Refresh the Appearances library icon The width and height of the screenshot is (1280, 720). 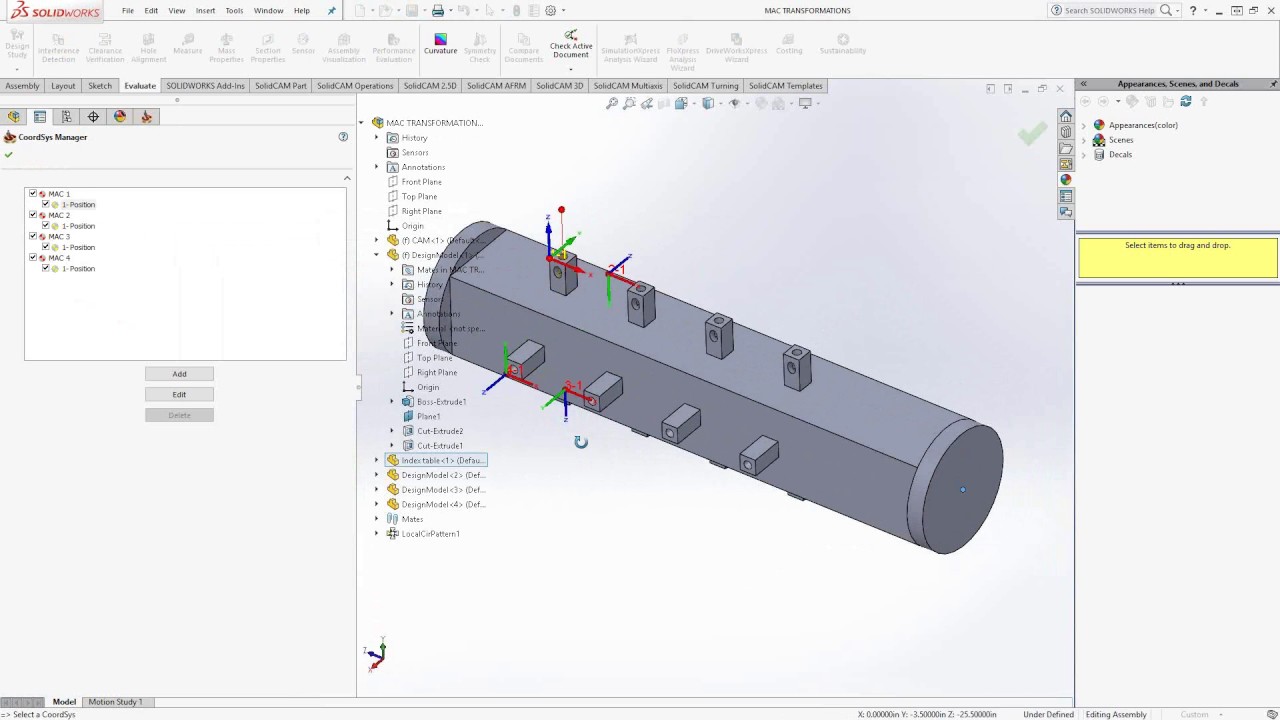(1186, 101)
